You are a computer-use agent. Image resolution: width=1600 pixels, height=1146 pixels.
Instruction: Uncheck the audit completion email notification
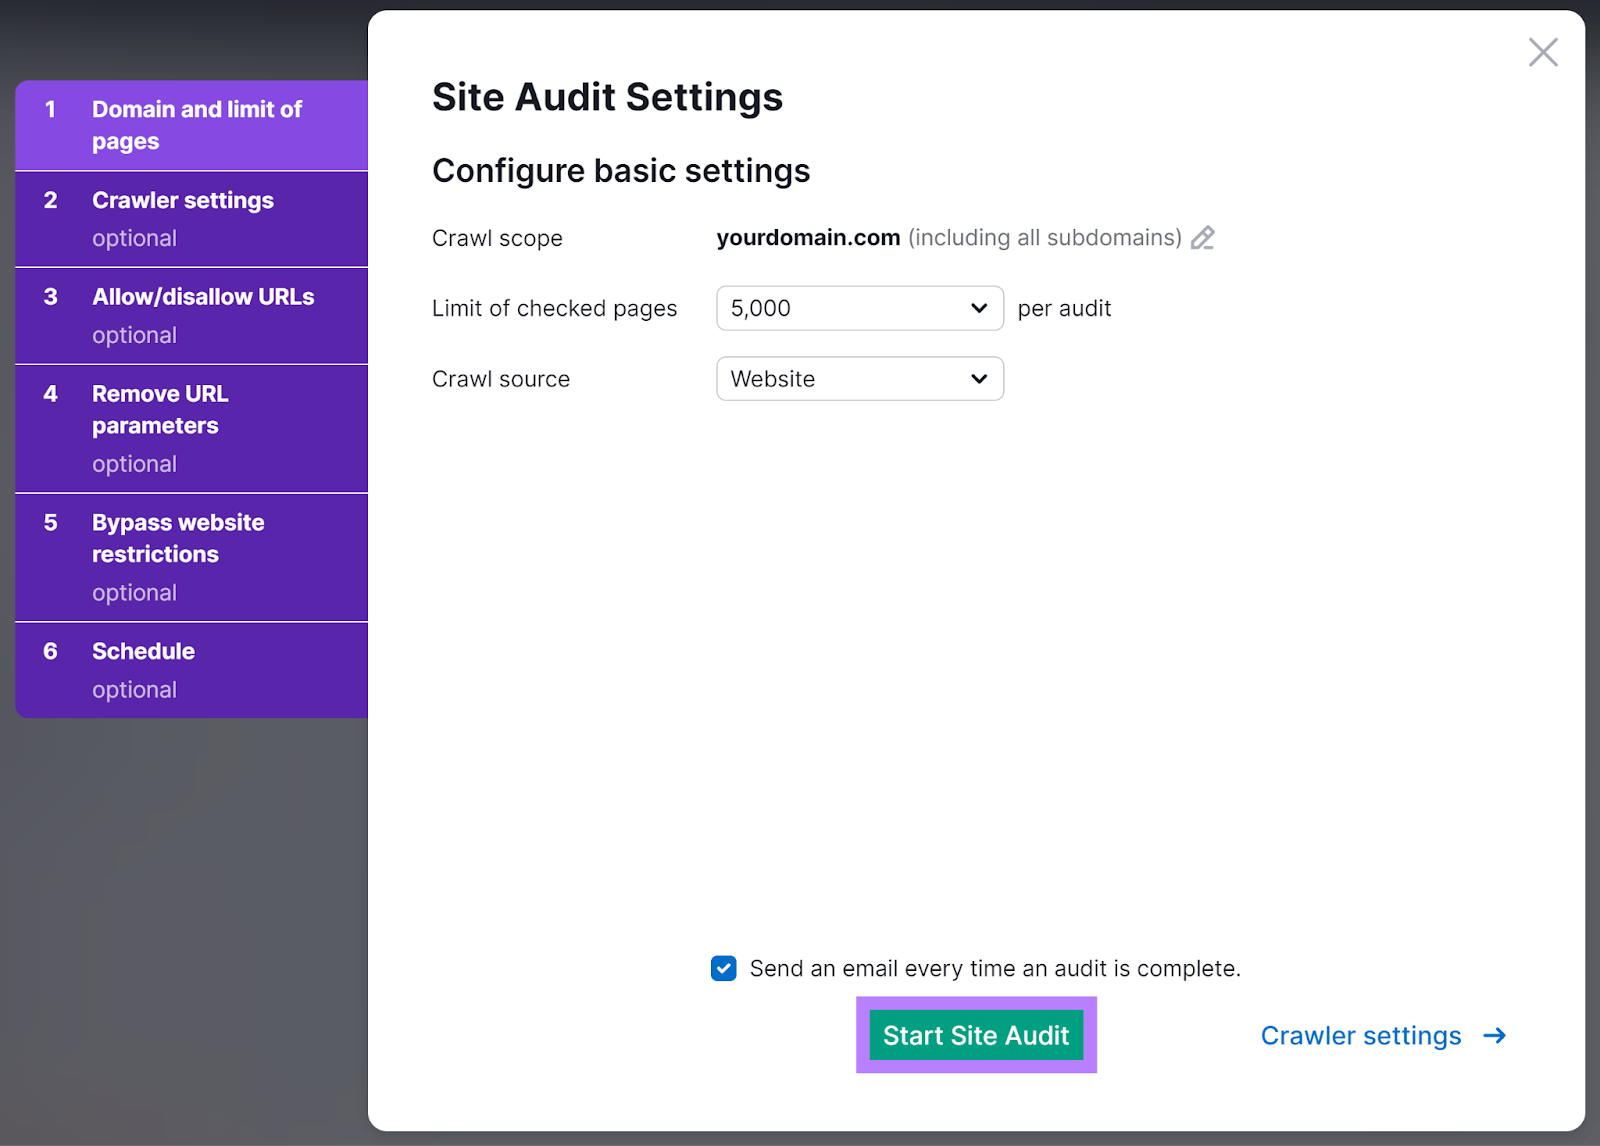[x=723, y=968]
